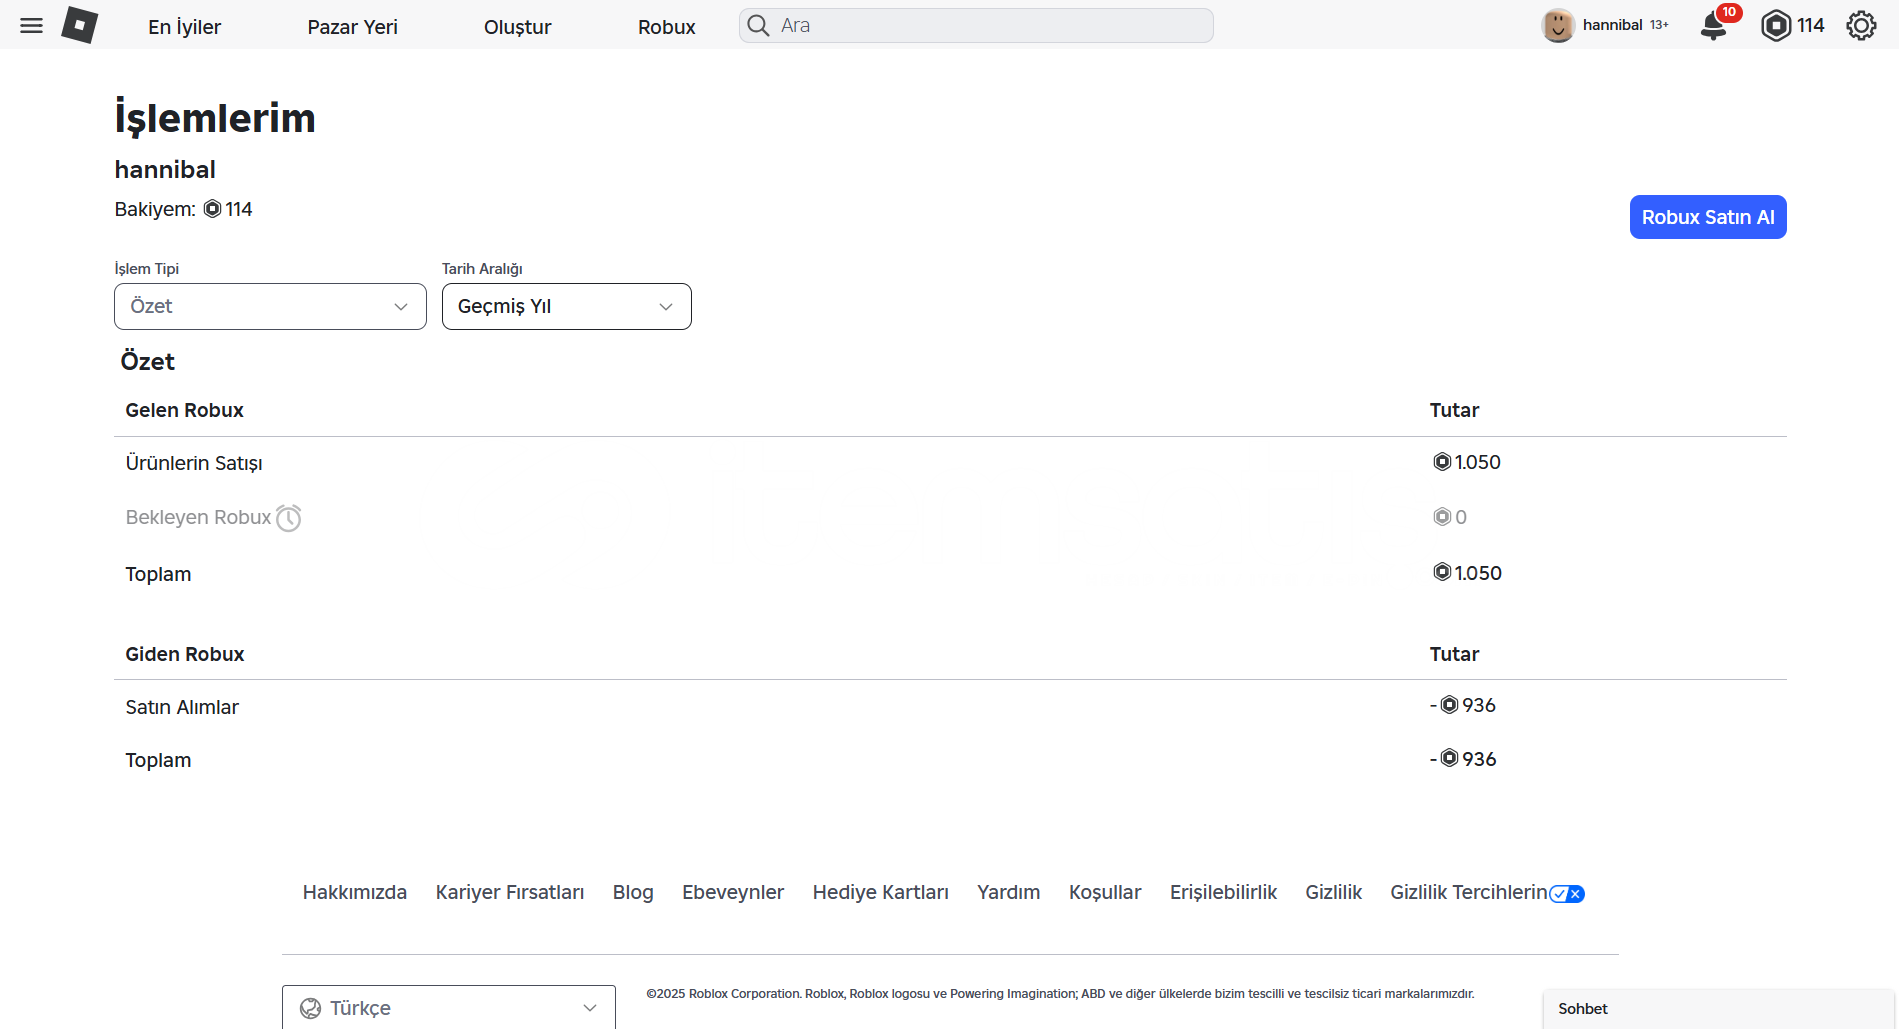Click privacy choices toggle icon in footer
1899x1029 pixels.
click(1567, 894)
